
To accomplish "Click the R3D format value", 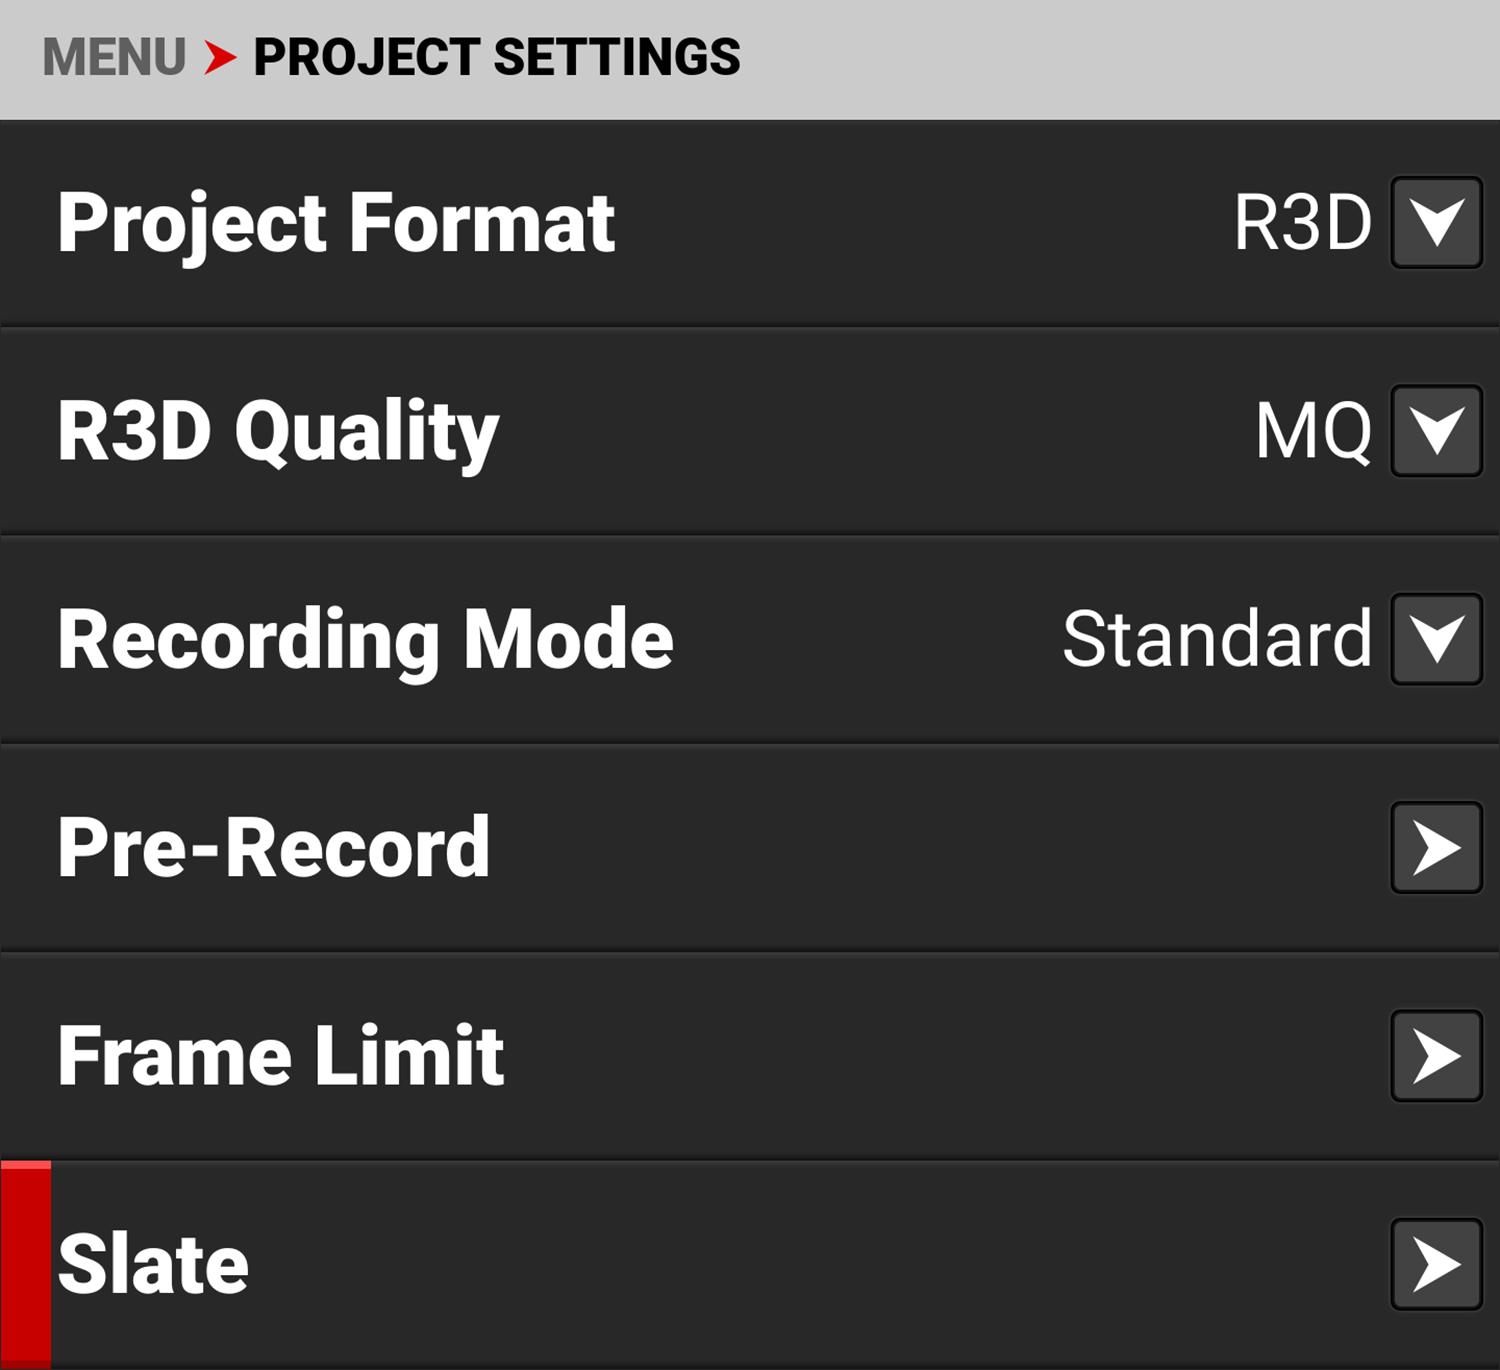I will click(x=1302, y=223).
